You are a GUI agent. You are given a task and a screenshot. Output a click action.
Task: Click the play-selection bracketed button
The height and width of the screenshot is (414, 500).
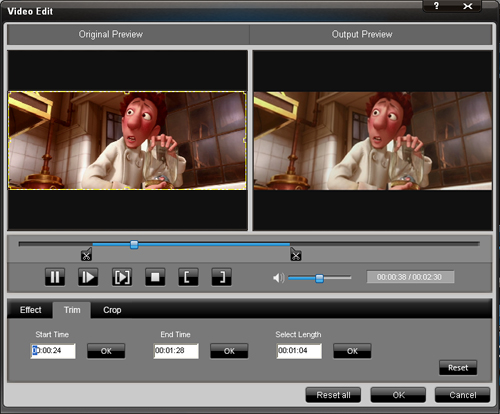click(x=122, y=277)
